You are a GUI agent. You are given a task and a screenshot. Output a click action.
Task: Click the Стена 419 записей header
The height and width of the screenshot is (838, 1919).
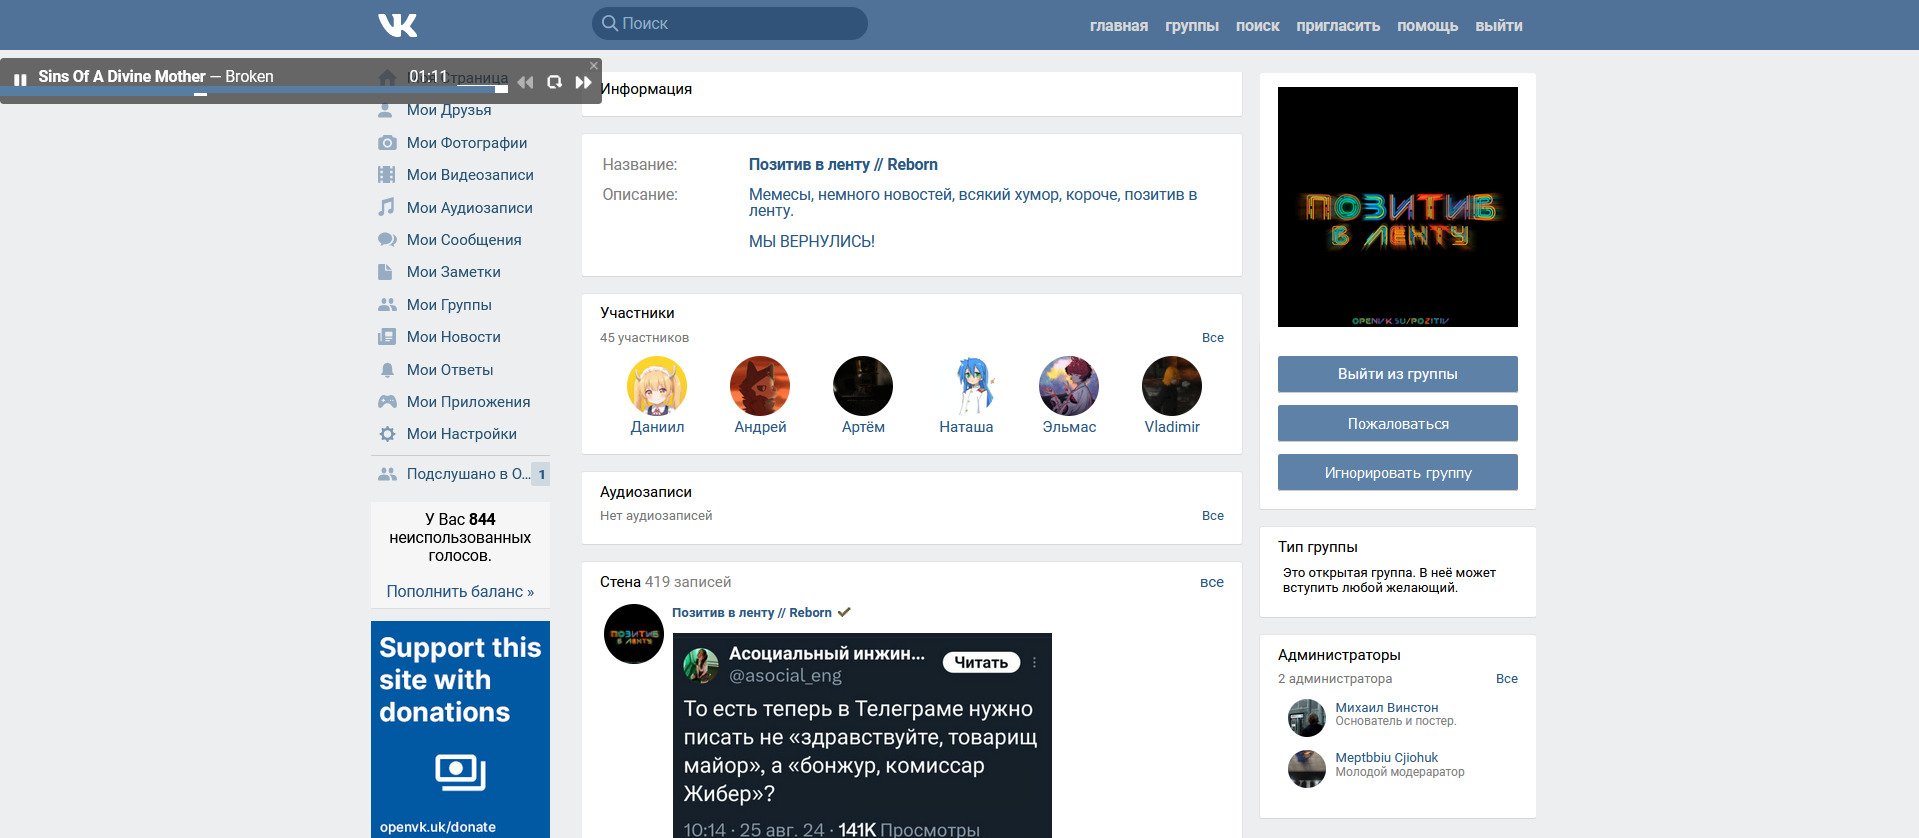(x=666, y=582)
